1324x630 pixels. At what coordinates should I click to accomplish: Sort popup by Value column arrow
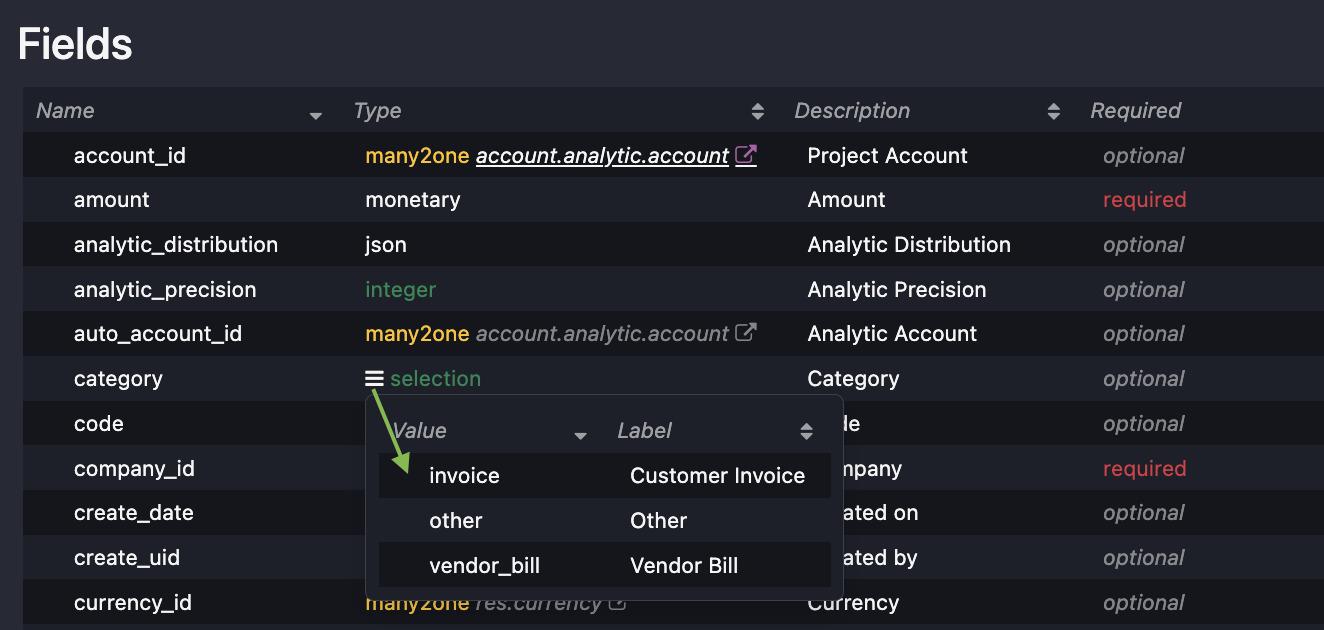(x=580, y=435)
